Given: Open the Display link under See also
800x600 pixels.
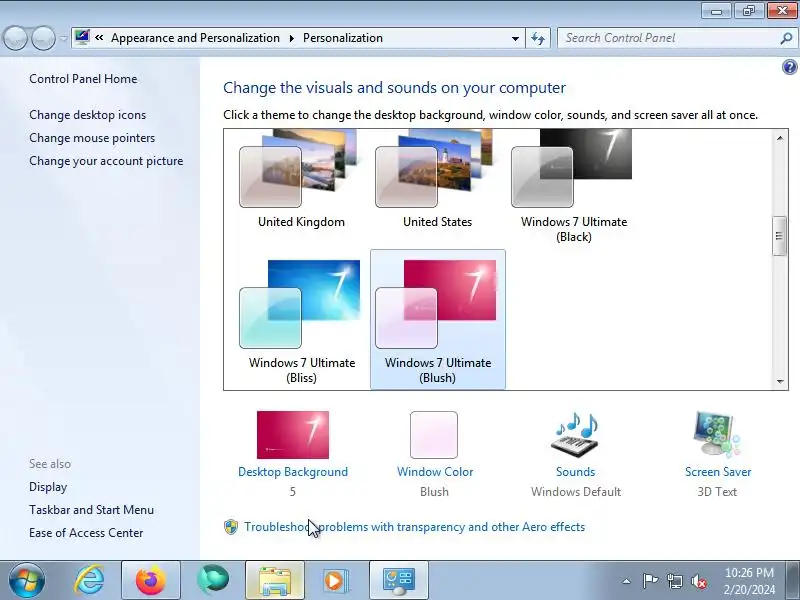Looking at the screenshot, I should (x=48, y=487).
